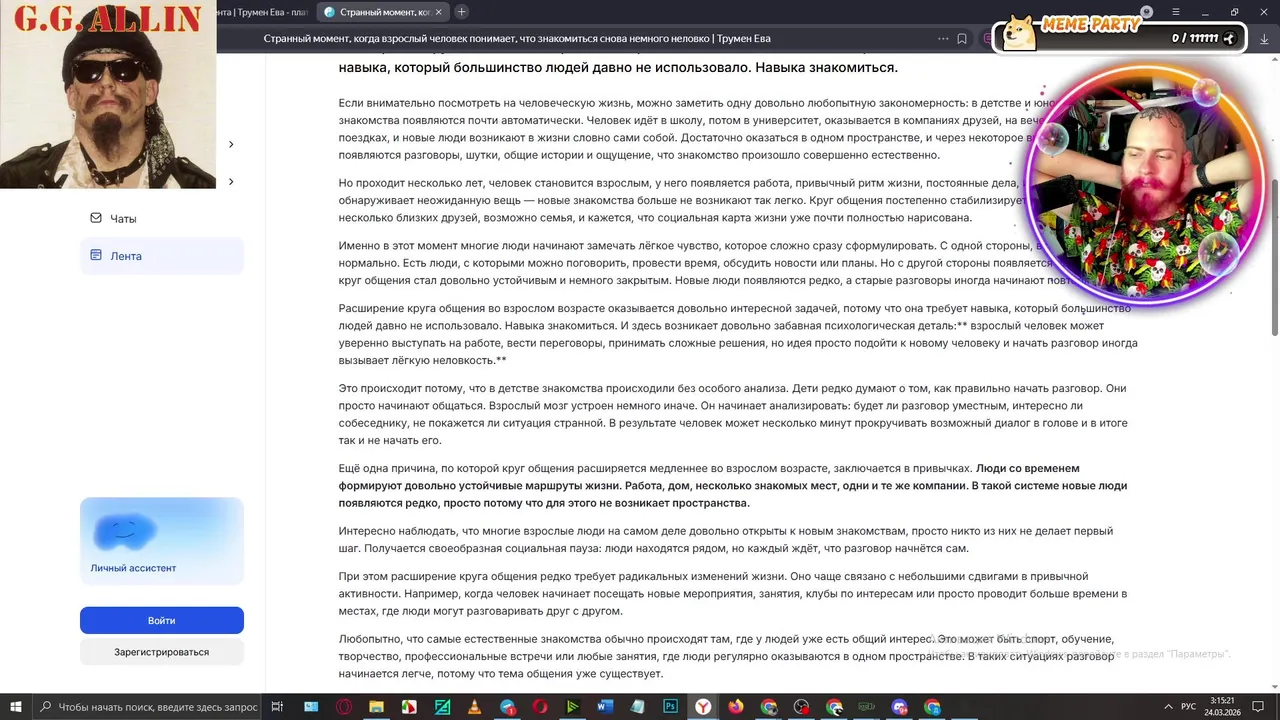Image resolution: width=1280 pixels, height=720 pixels.
Task: Open File Explorer from taskbar
Action: click(376, 707)
